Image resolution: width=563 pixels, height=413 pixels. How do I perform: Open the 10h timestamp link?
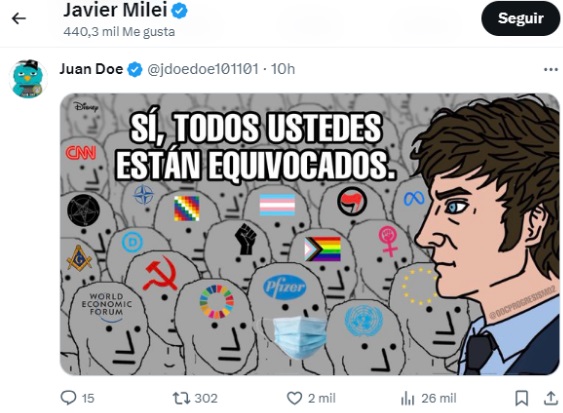tap(283, 69)
